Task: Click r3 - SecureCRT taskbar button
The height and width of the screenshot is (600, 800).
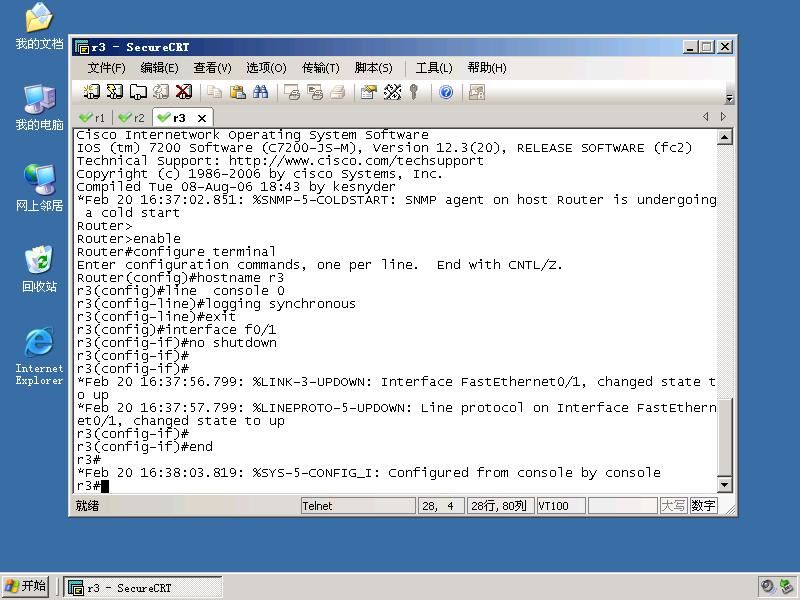Action: (x=143, y=587)
